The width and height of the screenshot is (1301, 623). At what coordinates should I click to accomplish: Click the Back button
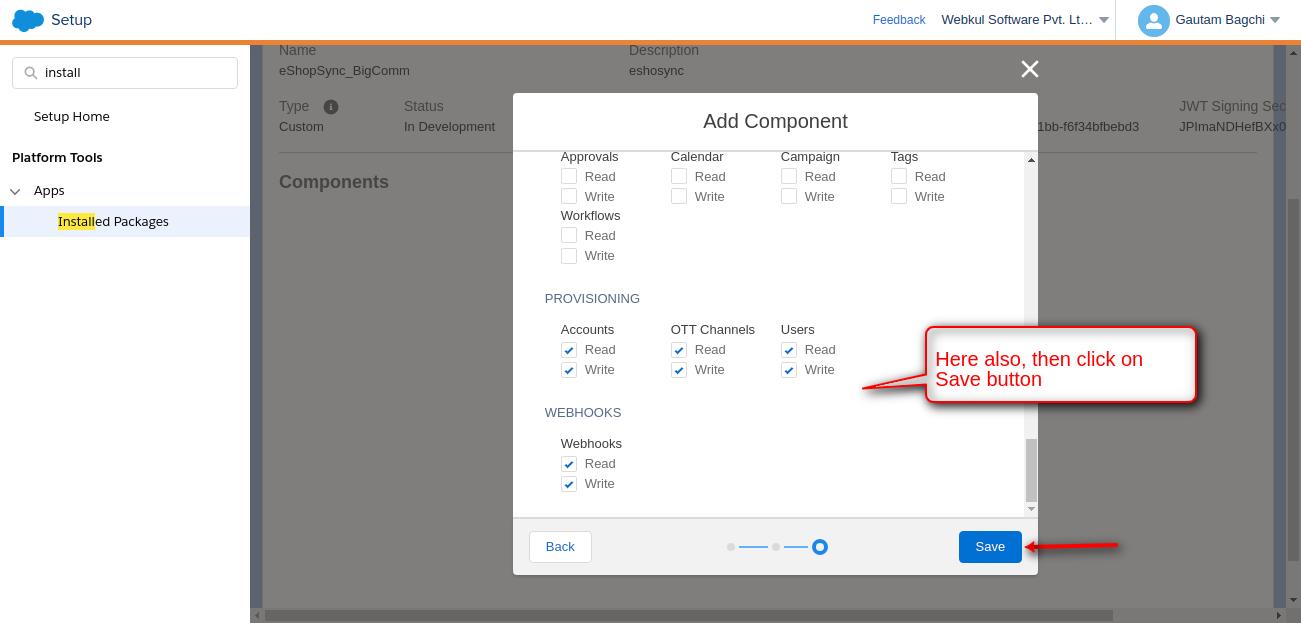click(560, 547)
